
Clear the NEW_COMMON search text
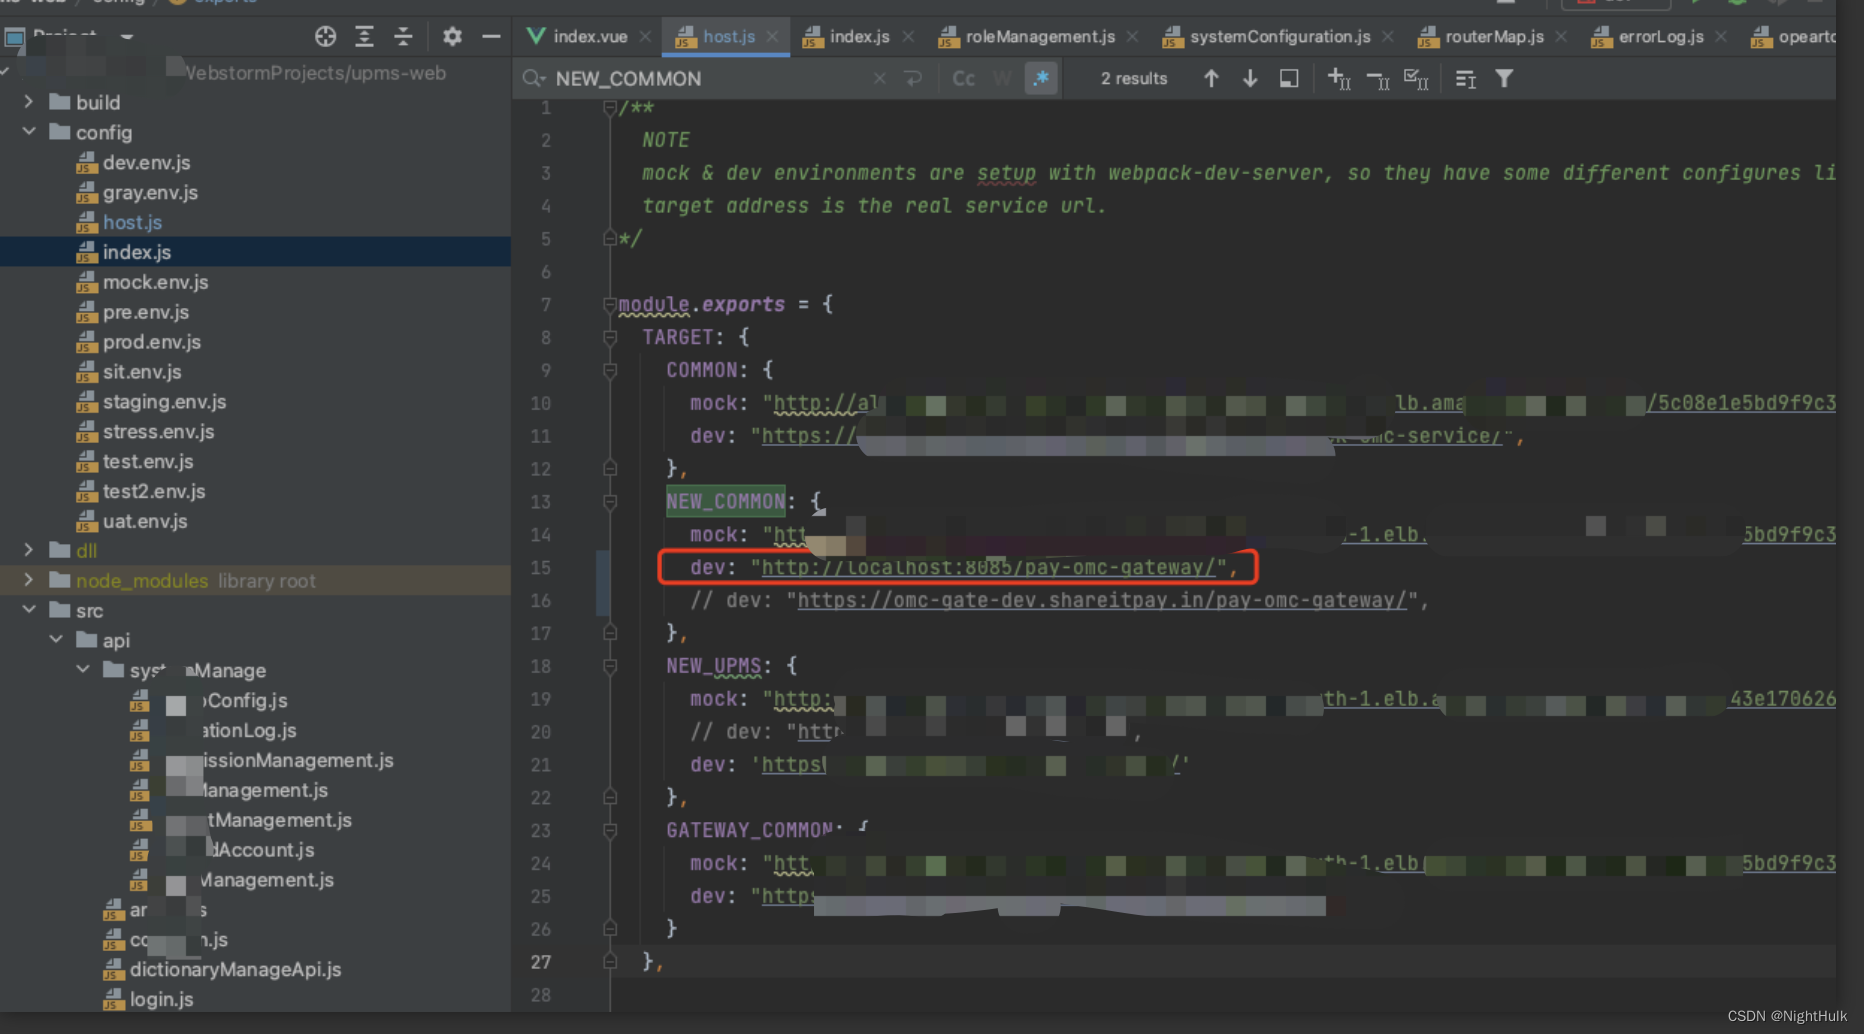[879, 78]
